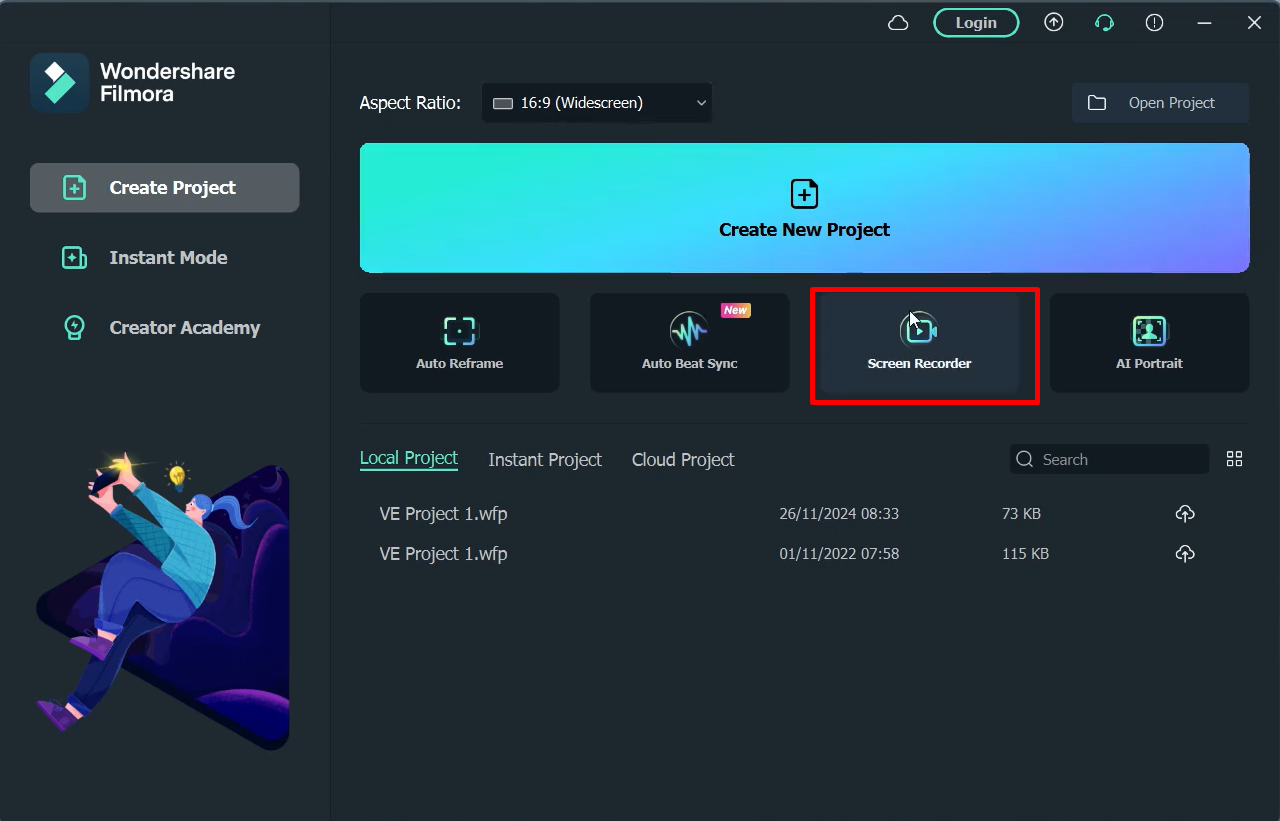Screen dimensions: 1280x821
Task: Open the AI Portrait tool
Action: 1149,343
